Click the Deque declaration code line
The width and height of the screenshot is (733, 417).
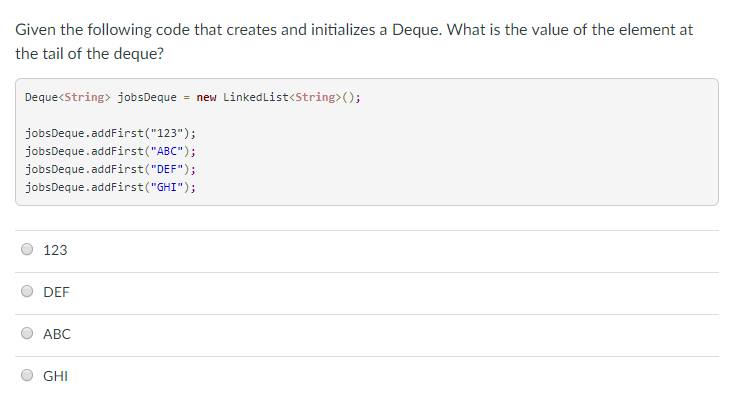tap(193, 97)
